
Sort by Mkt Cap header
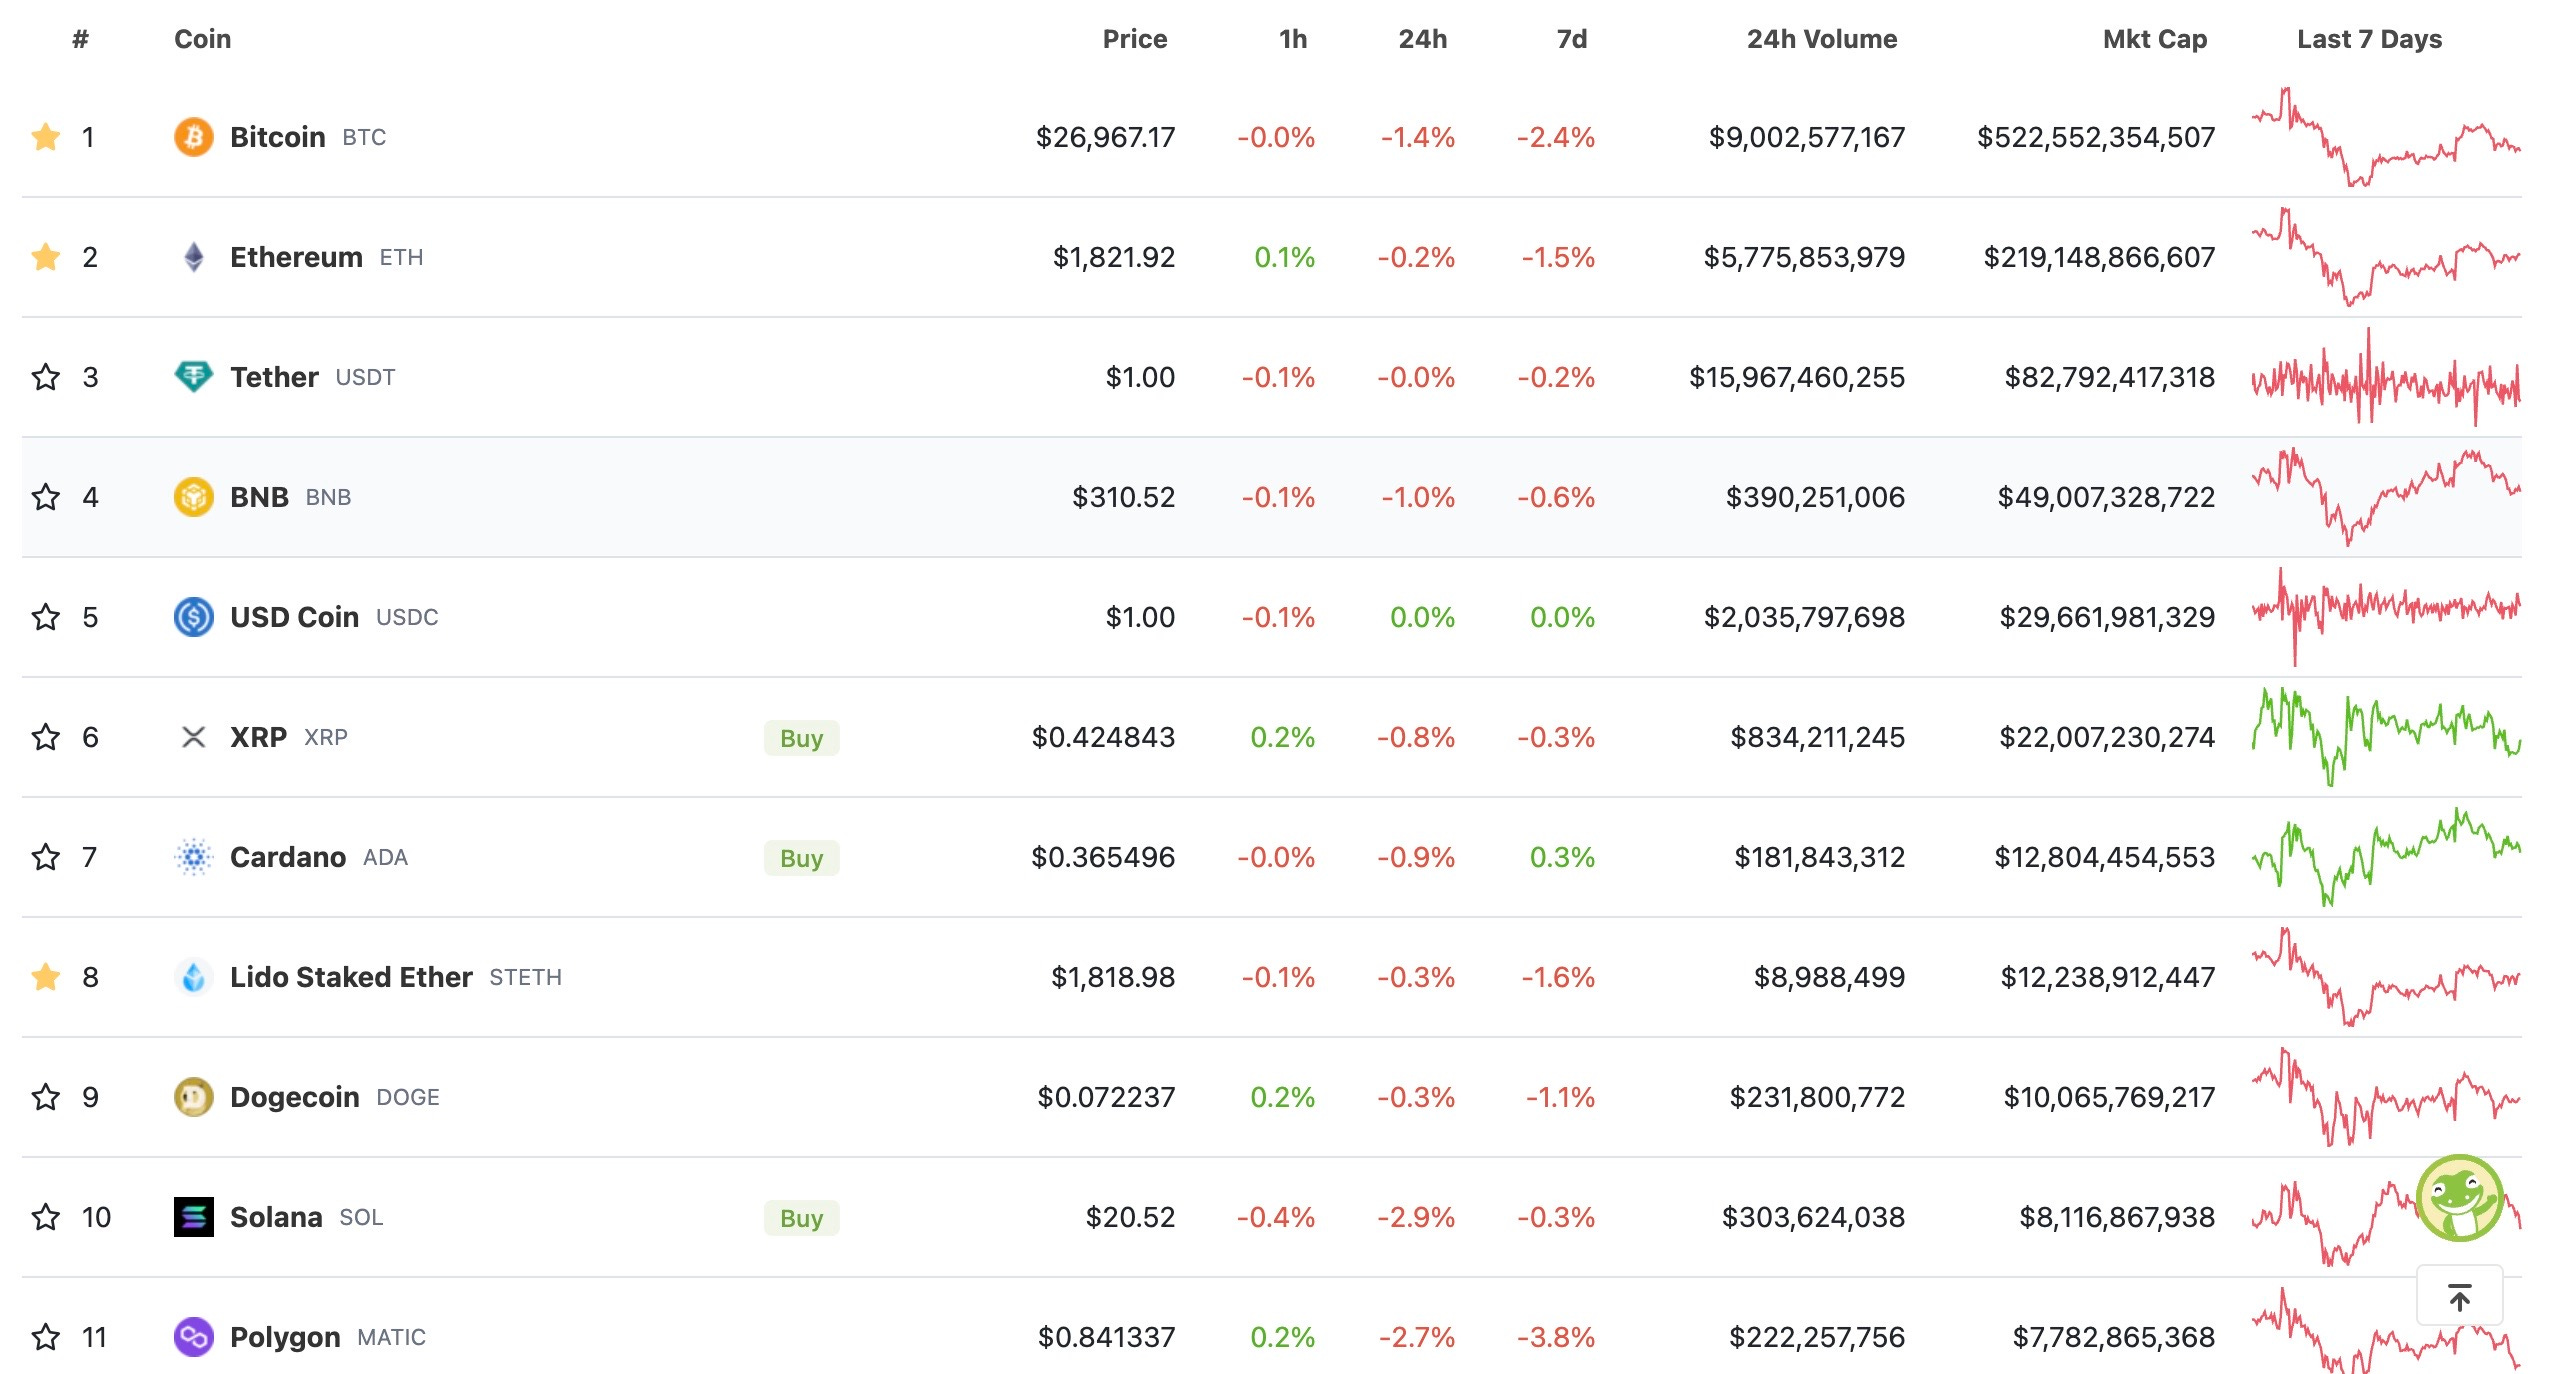pyautogui.click(x=2155, y=39)
